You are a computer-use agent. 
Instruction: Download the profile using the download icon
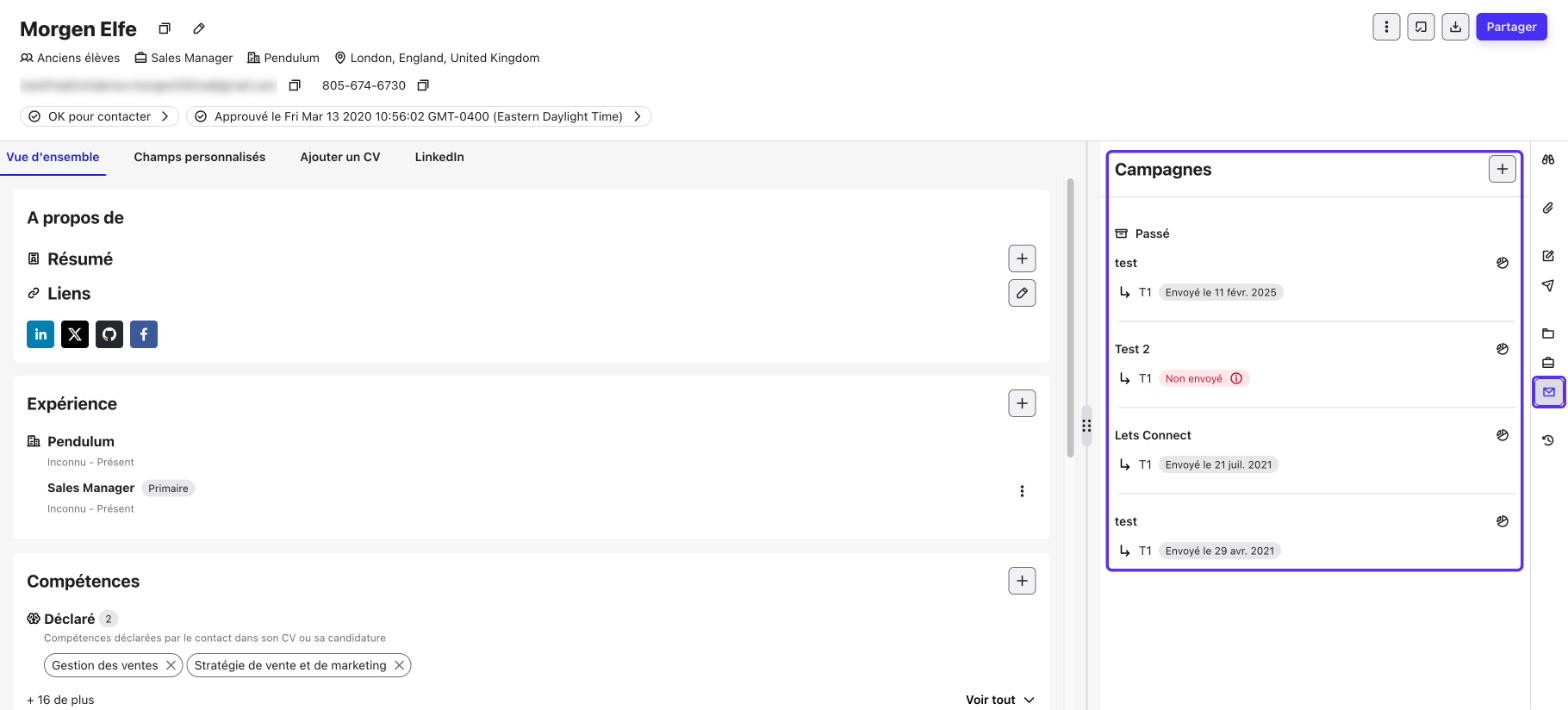coord(1455,27)
